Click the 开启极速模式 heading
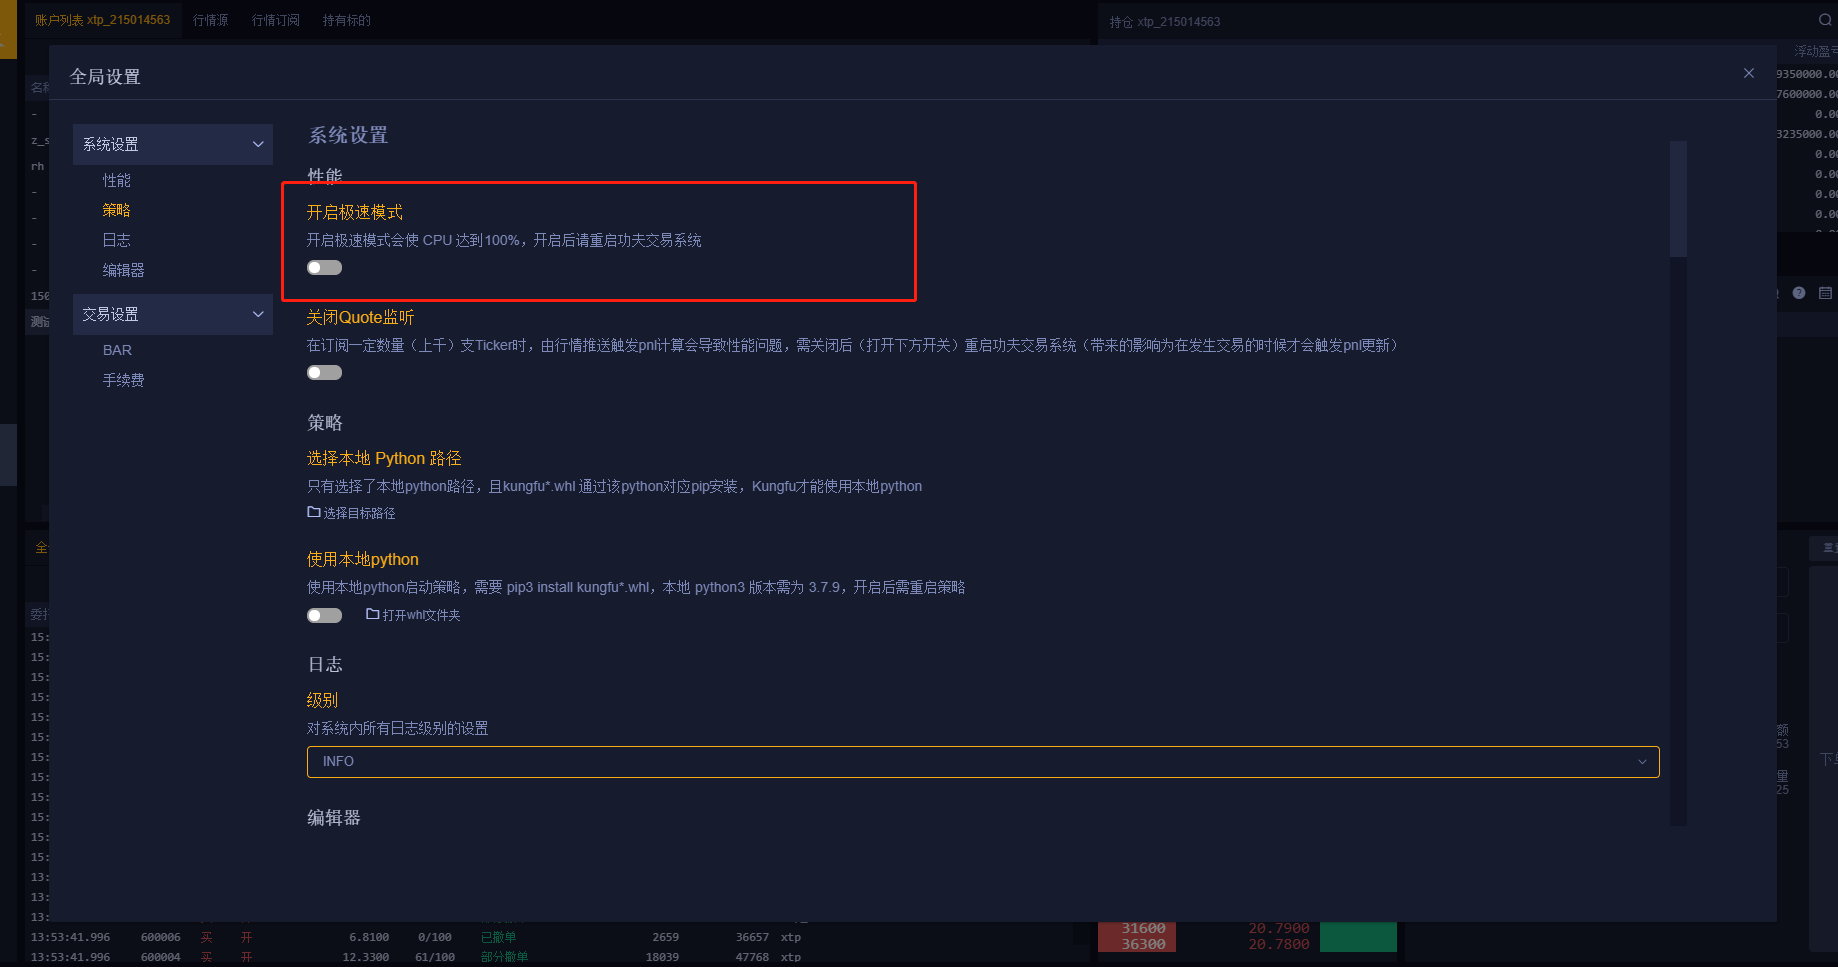Screen dimensions: 1838x967 coord(354,212)
